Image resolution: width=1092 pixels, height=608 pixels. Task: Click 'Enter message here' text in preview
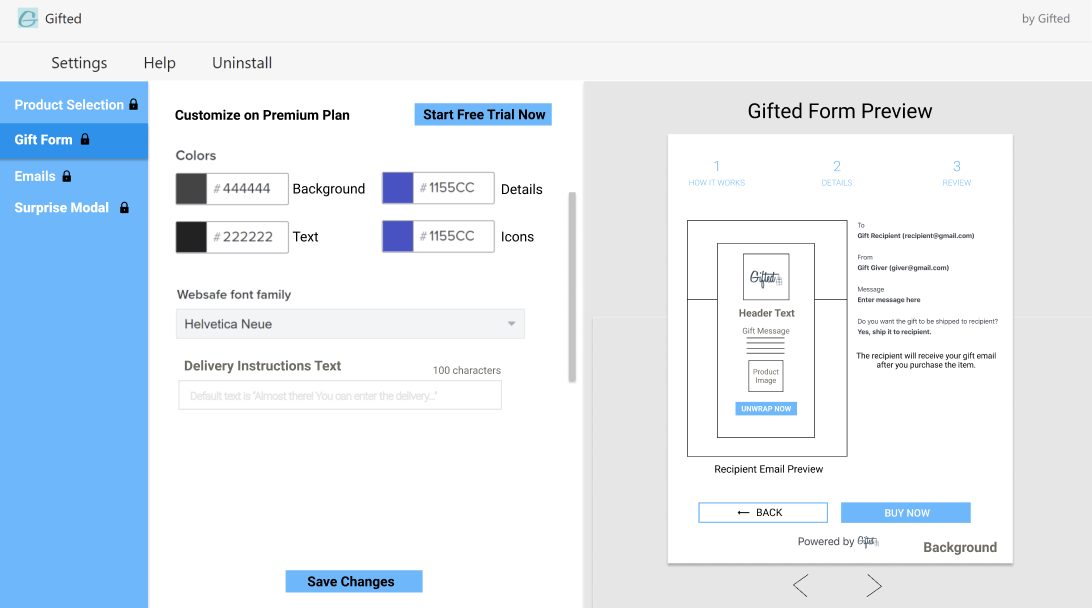pos(889,300)
